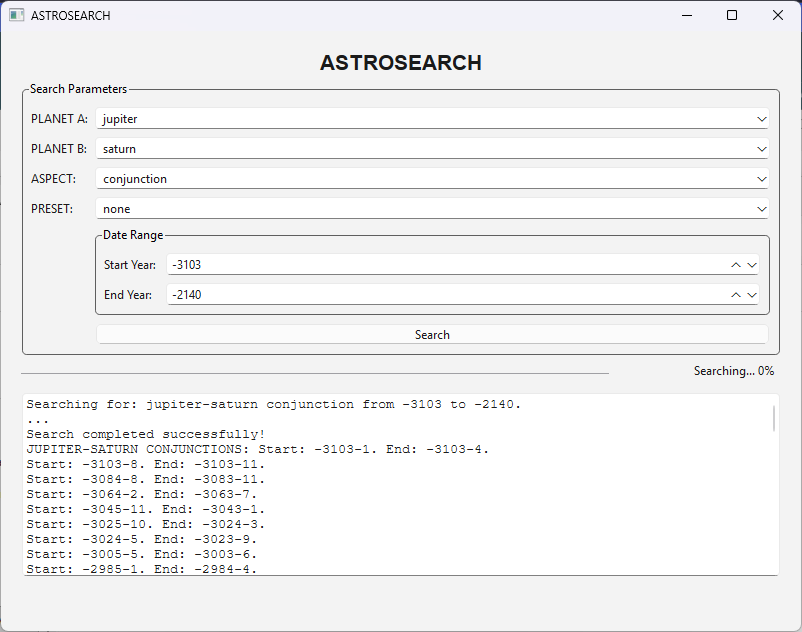This screenshot has width=802, height=632.
Task: Decrease End Year with the down arrow
Action: (751, 295)
